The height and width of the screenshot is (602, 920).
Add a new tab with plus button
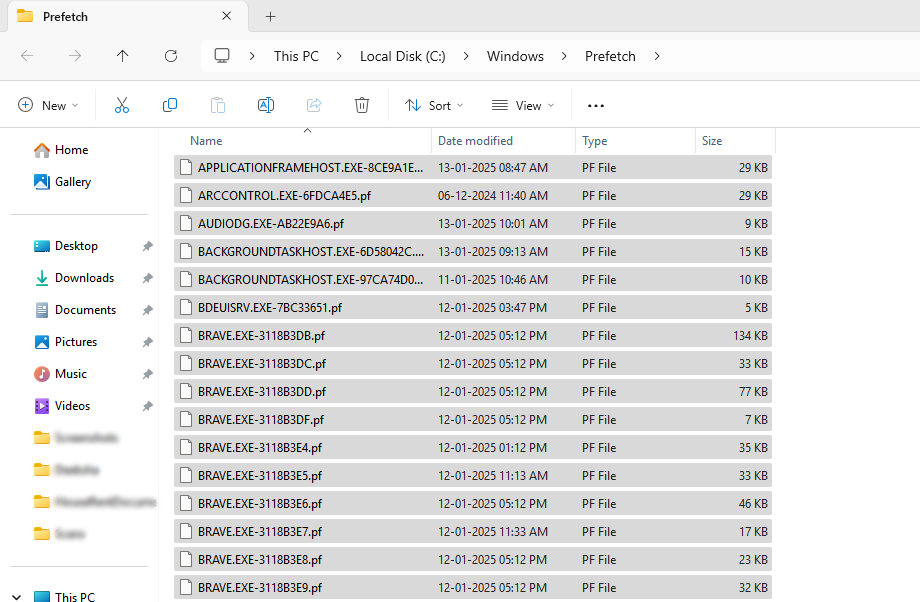click(270, 16)
